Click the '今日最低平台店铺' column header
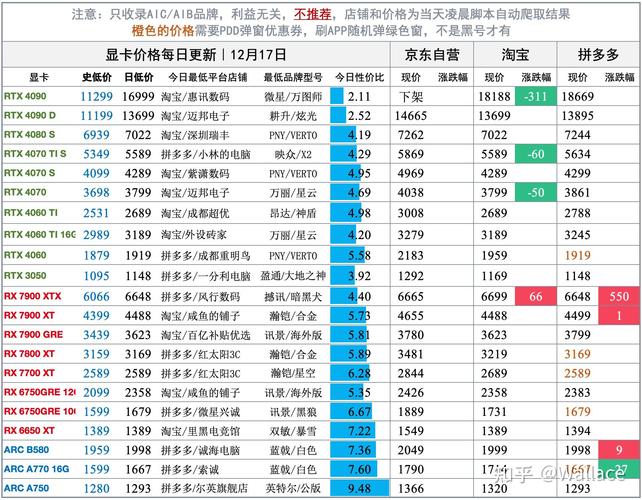 (208, 77)
